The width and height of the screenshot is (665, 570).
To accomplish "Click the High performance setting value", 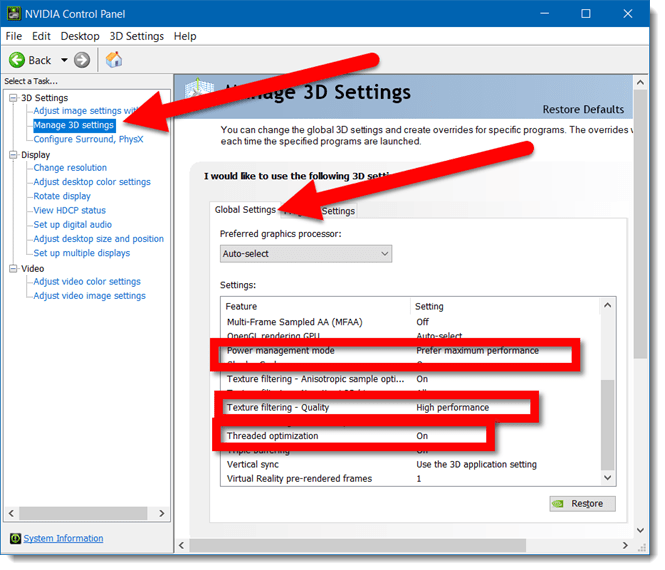I will pos(453,408).
